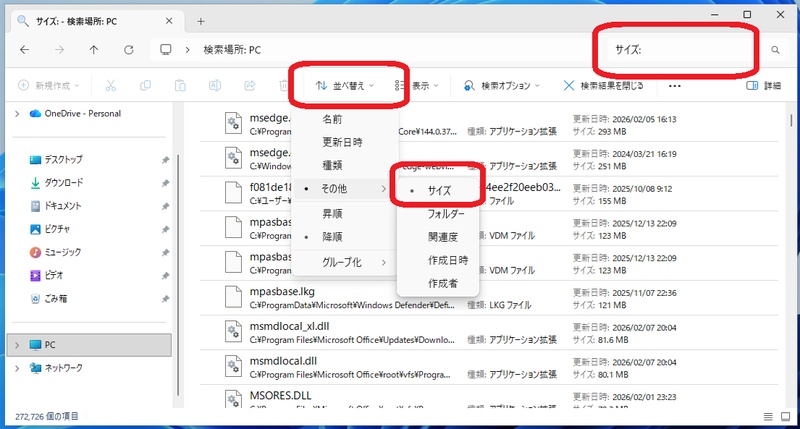The width and height of the screenshot is (800, 429).
Task: Click the mpasbase.lkg file icon
Action: point(233,297)
